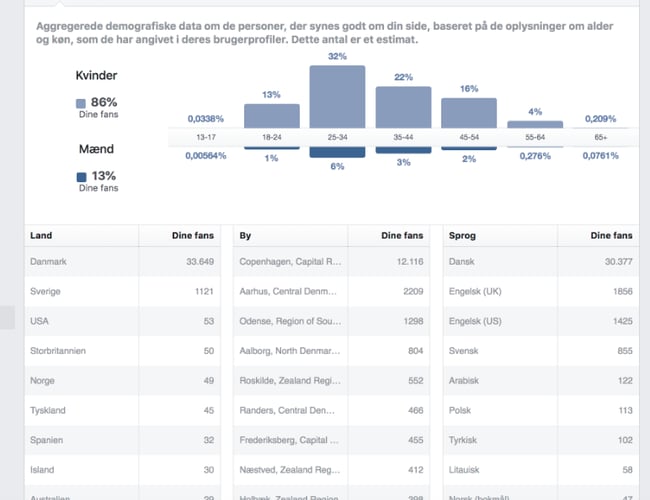Click the 25-34 men bar
The height and width of the screenshot is (500, 650).
click(x=337, y=152)
